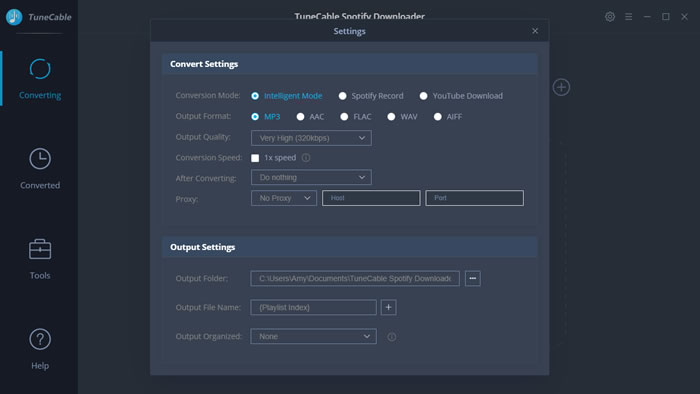
Task: Click the Output Settings section header
Action: coord(350,247)
